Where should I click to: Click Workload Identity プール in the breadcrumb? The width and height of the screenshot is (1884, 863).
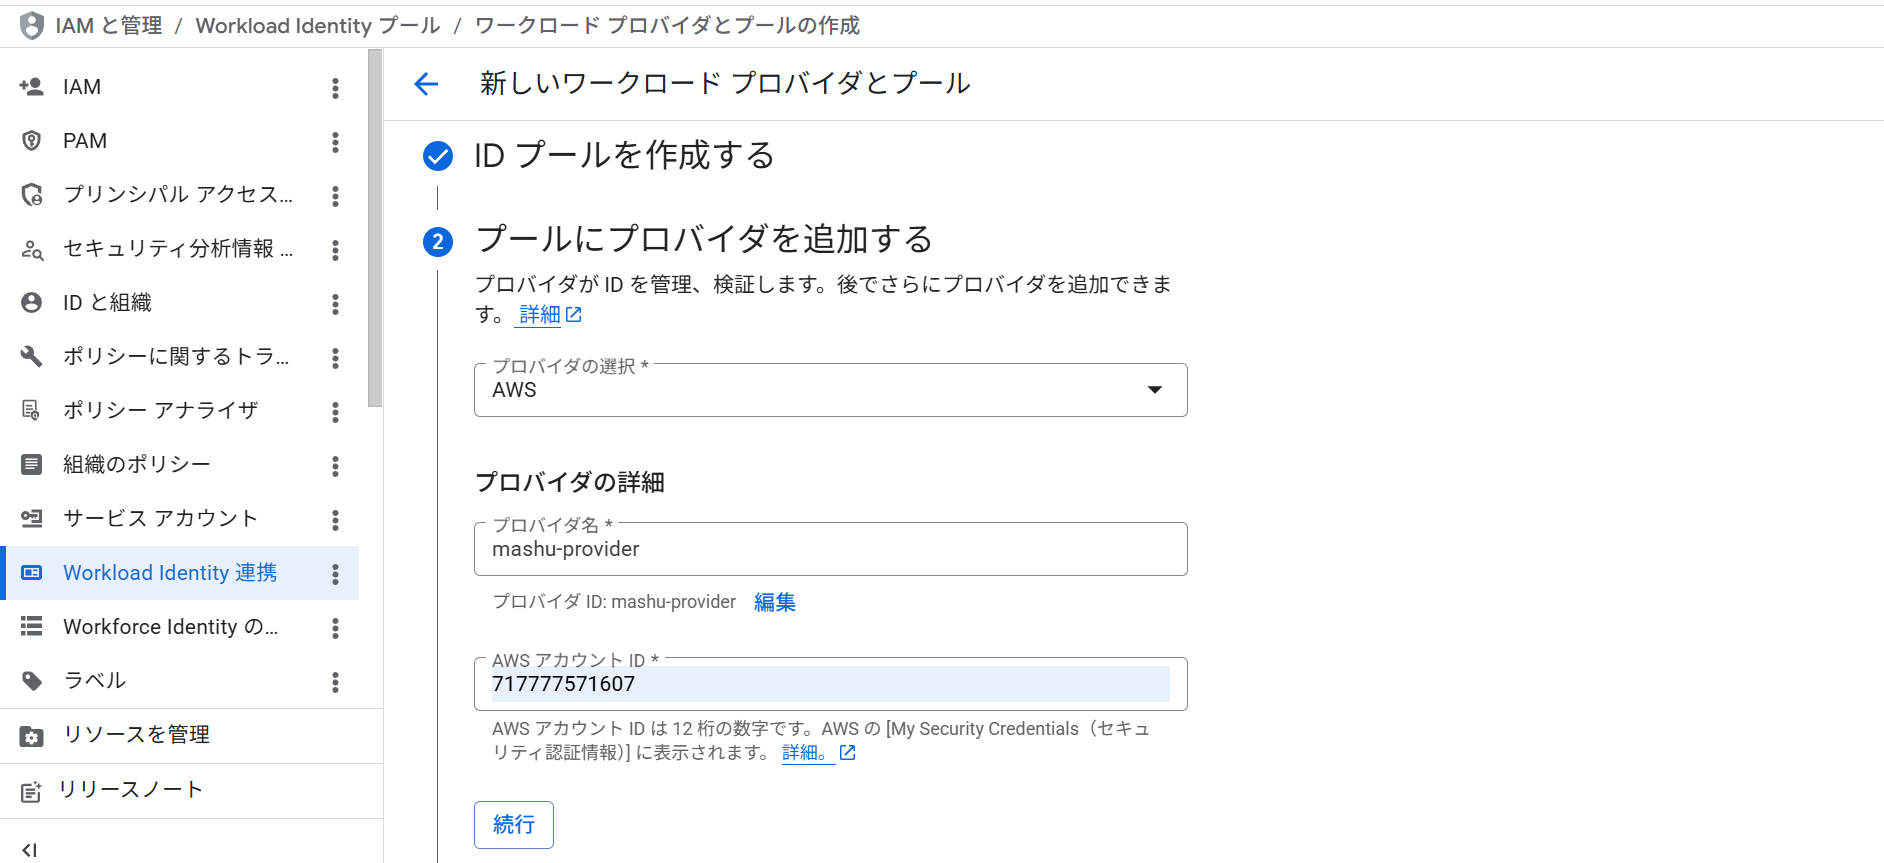pos(318,25)
